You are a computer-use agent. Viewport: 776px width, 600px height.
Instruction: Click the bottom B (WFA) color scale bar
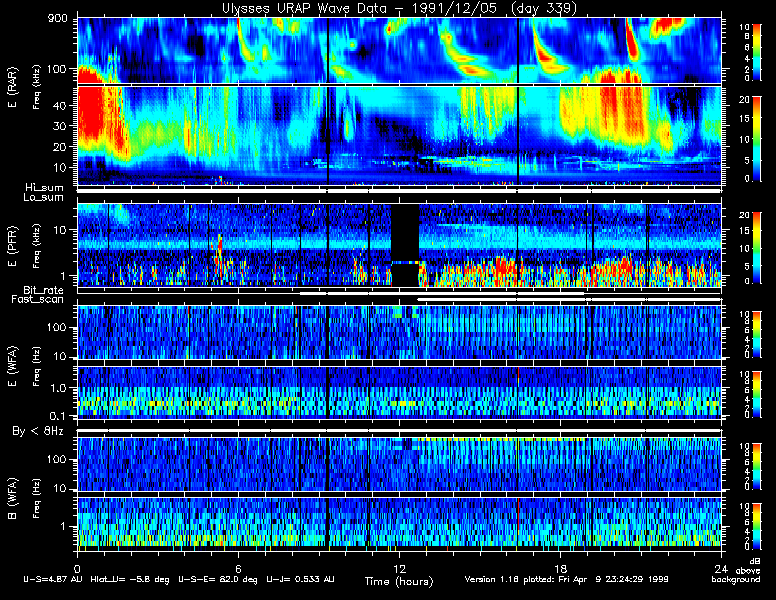coord(757,527)
